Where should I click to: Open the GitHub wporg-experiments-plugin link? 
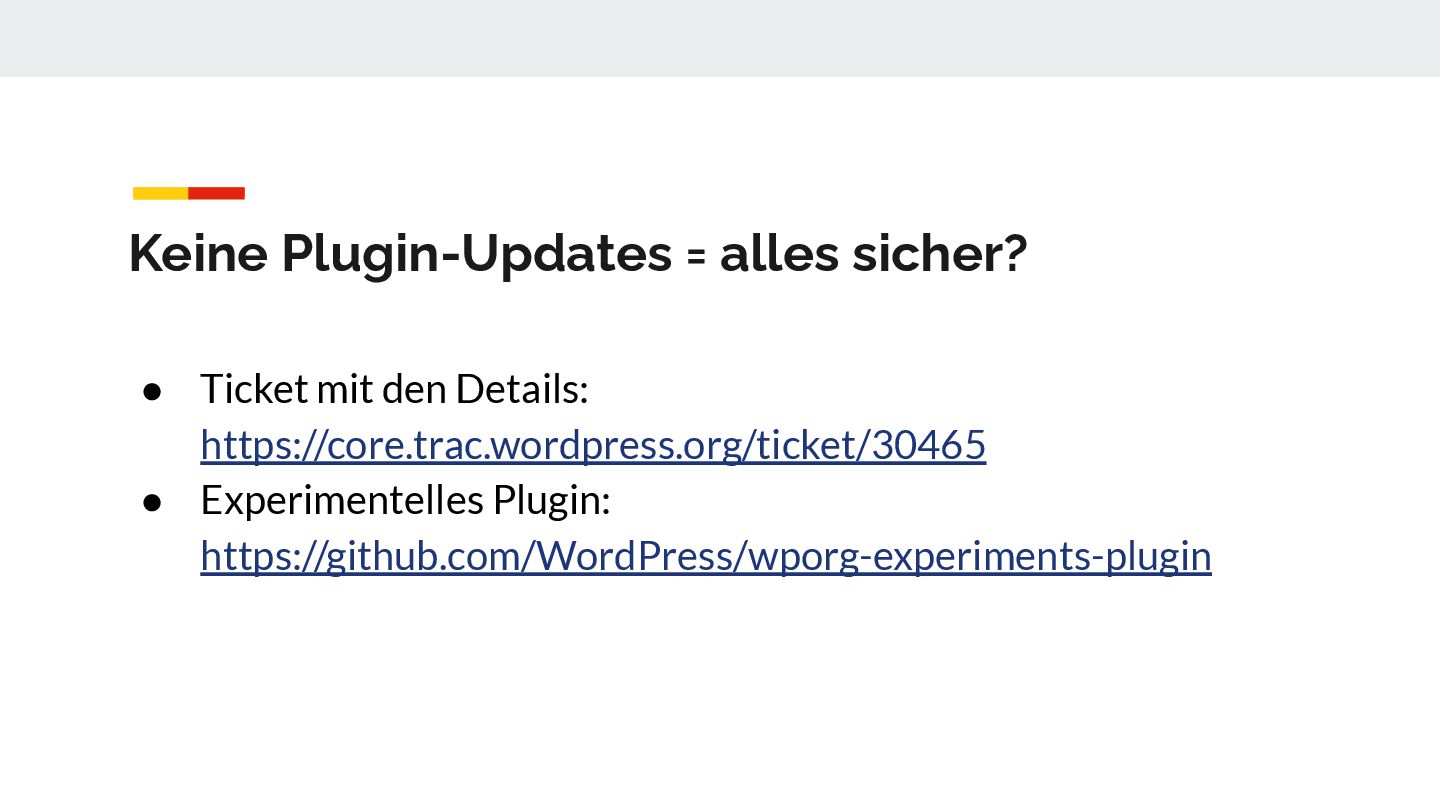[706, 556]
